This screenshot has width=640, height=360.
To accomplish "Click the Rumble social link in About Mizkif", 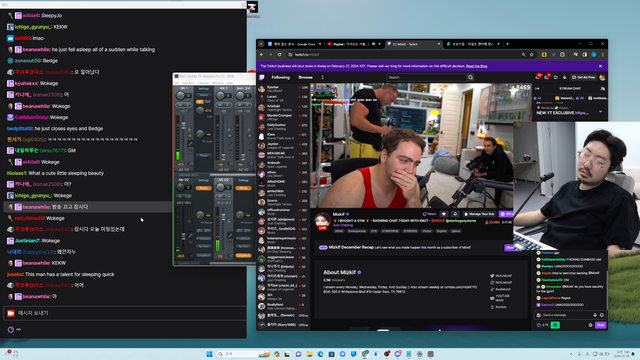I will (x=499, y=307).
